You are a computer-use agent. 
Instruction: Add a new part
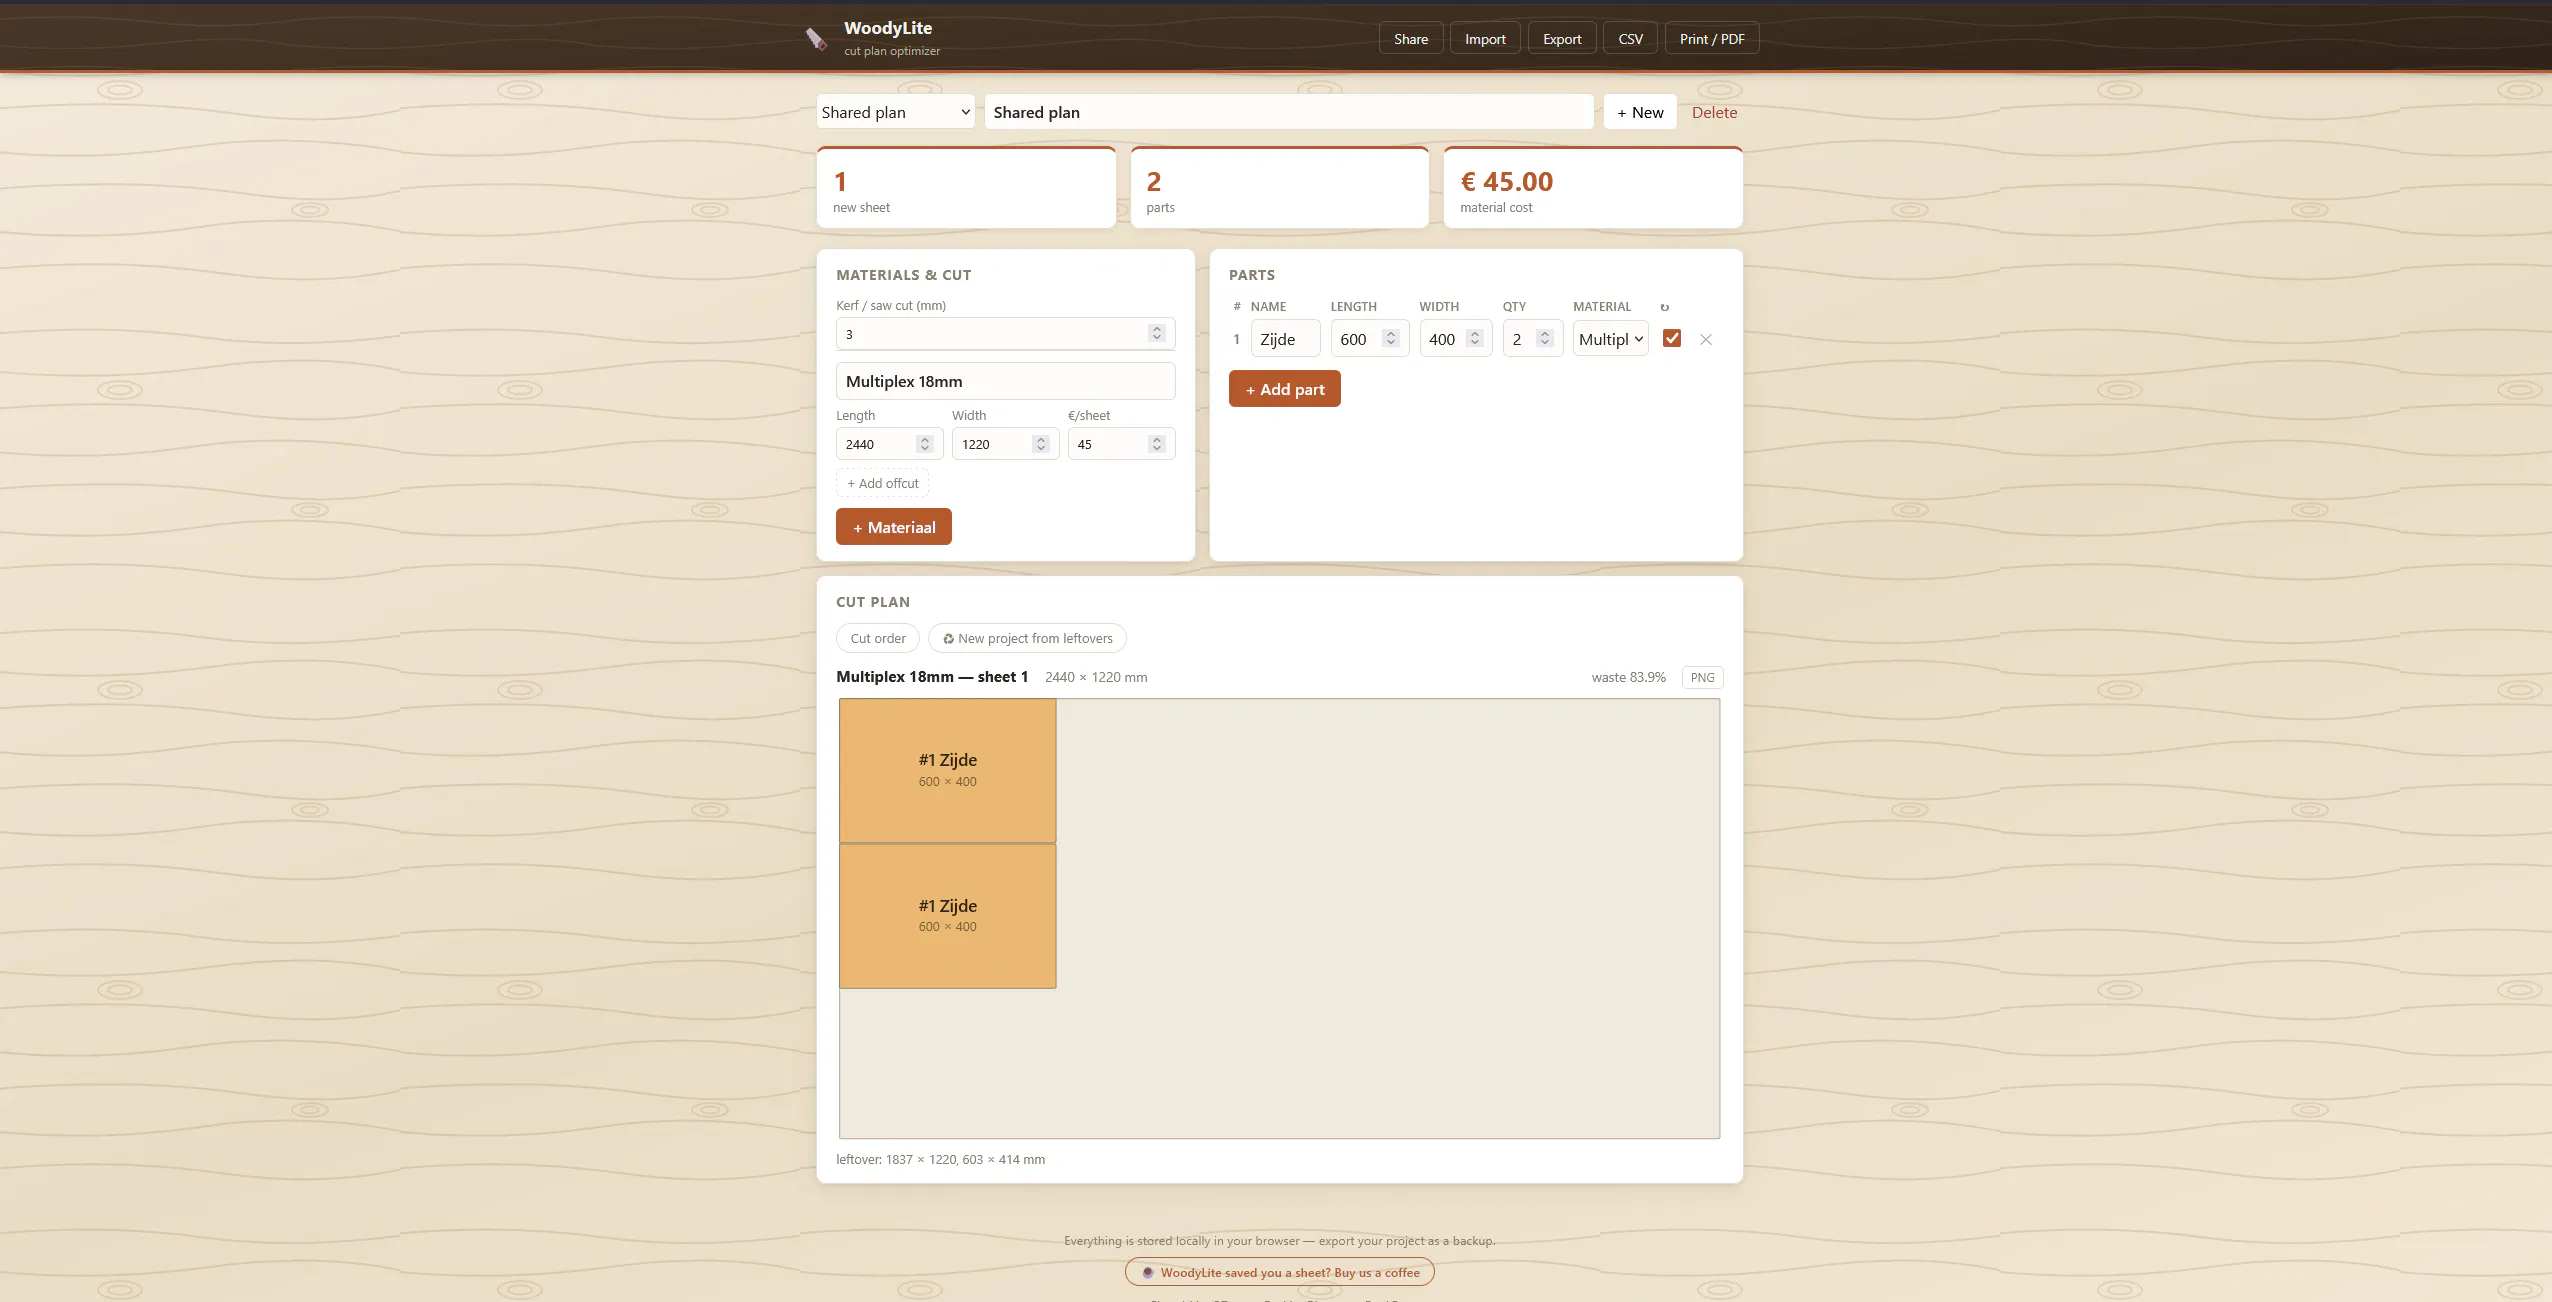click(1284, 389)
